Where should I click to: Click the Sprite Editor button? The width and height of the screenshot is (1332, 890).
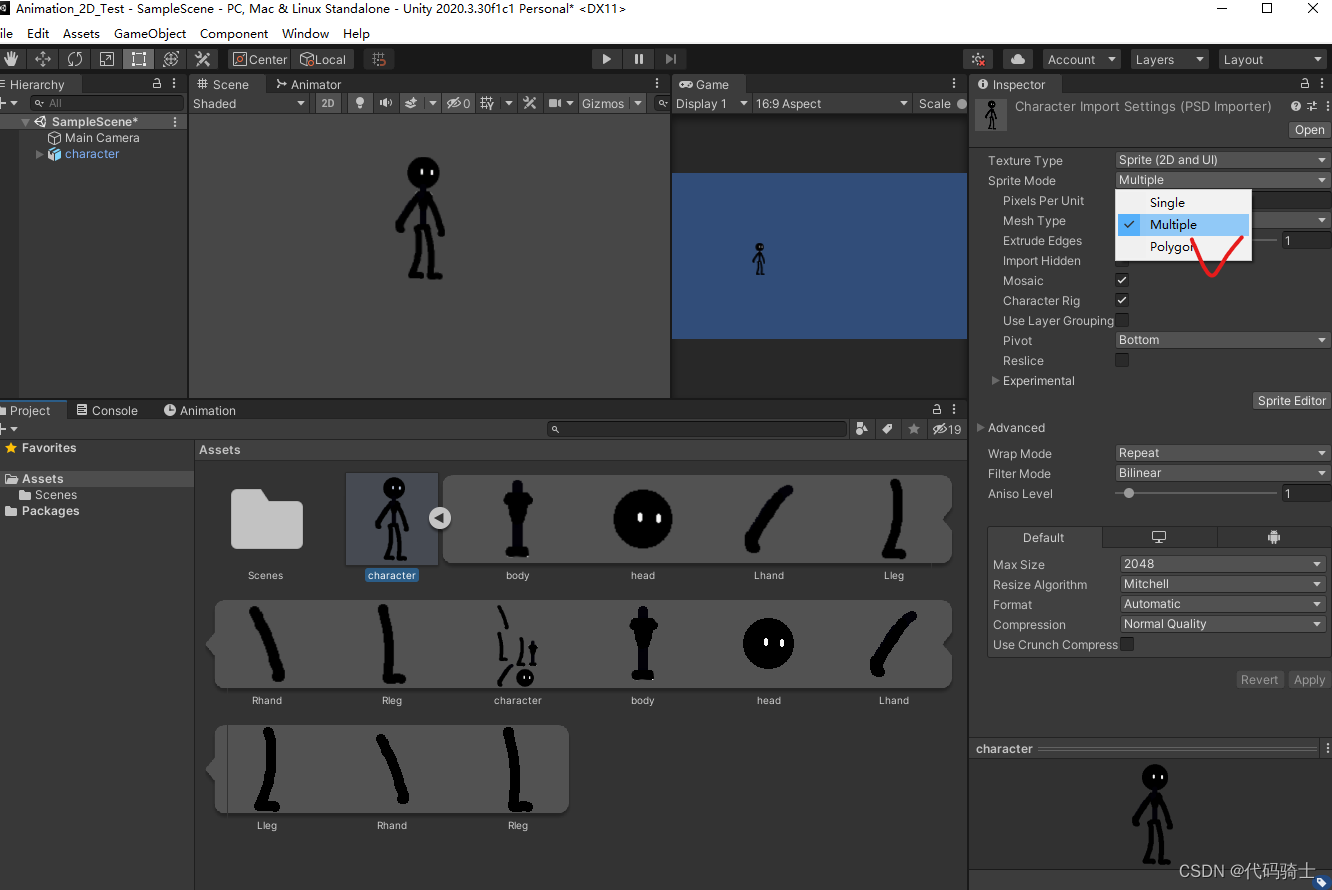coord(1290,400)
